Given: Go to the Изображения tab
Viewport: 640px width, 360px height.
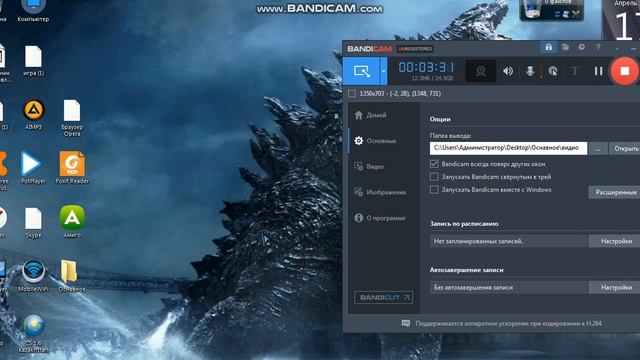Looking at the screenshot, I should click(380, 192).
